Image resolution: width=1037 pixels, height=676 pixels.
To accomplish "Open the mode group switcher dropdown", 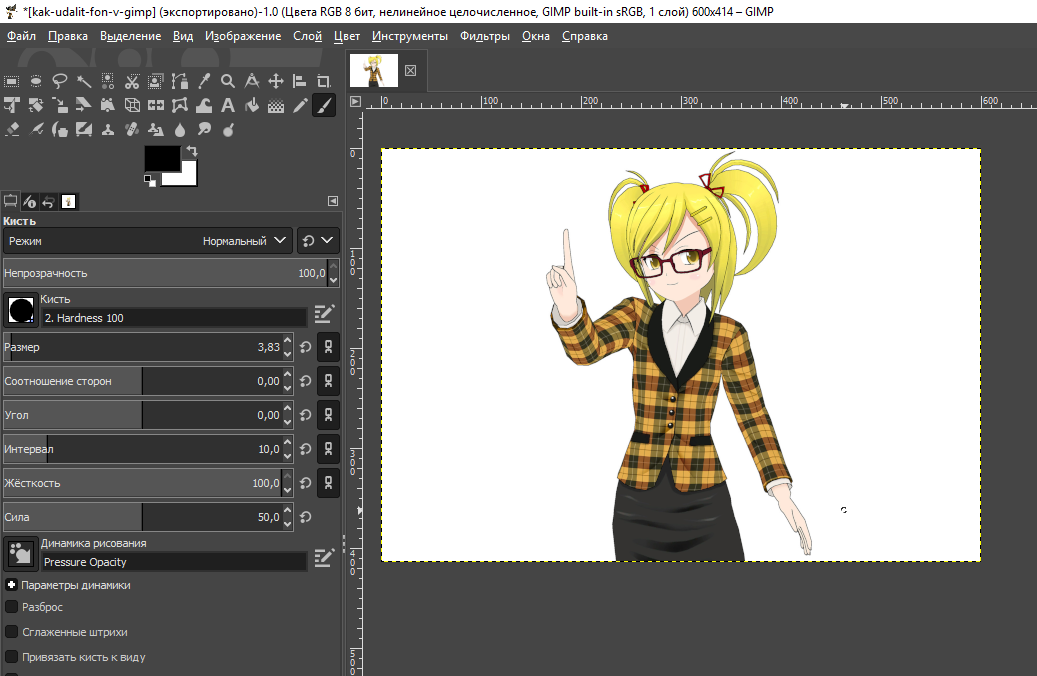I will coord(317,241).
